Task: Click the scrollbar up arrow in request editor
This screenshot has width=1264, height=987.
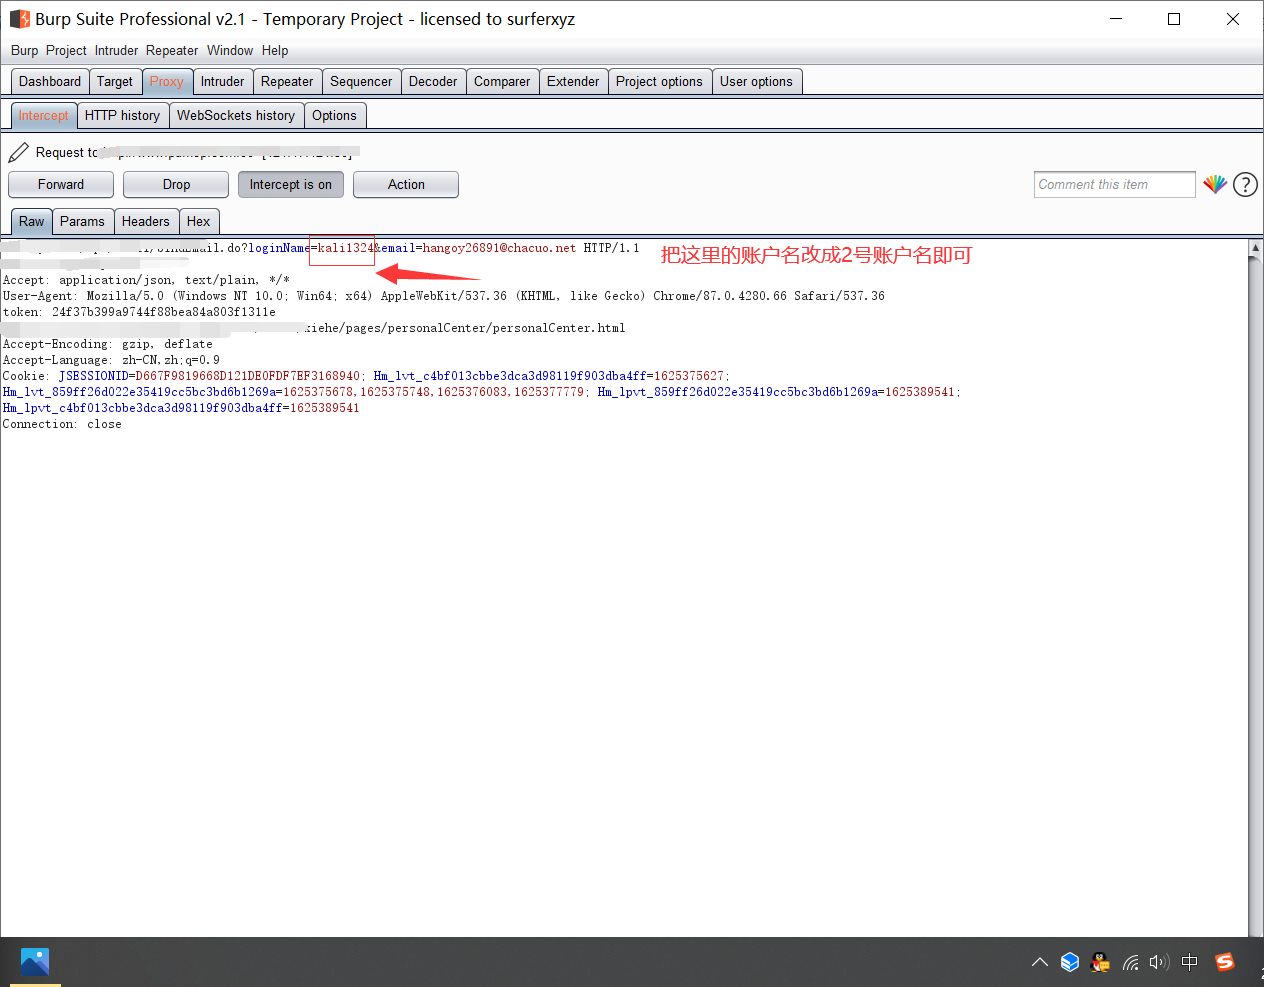Action: (1256, 247)
